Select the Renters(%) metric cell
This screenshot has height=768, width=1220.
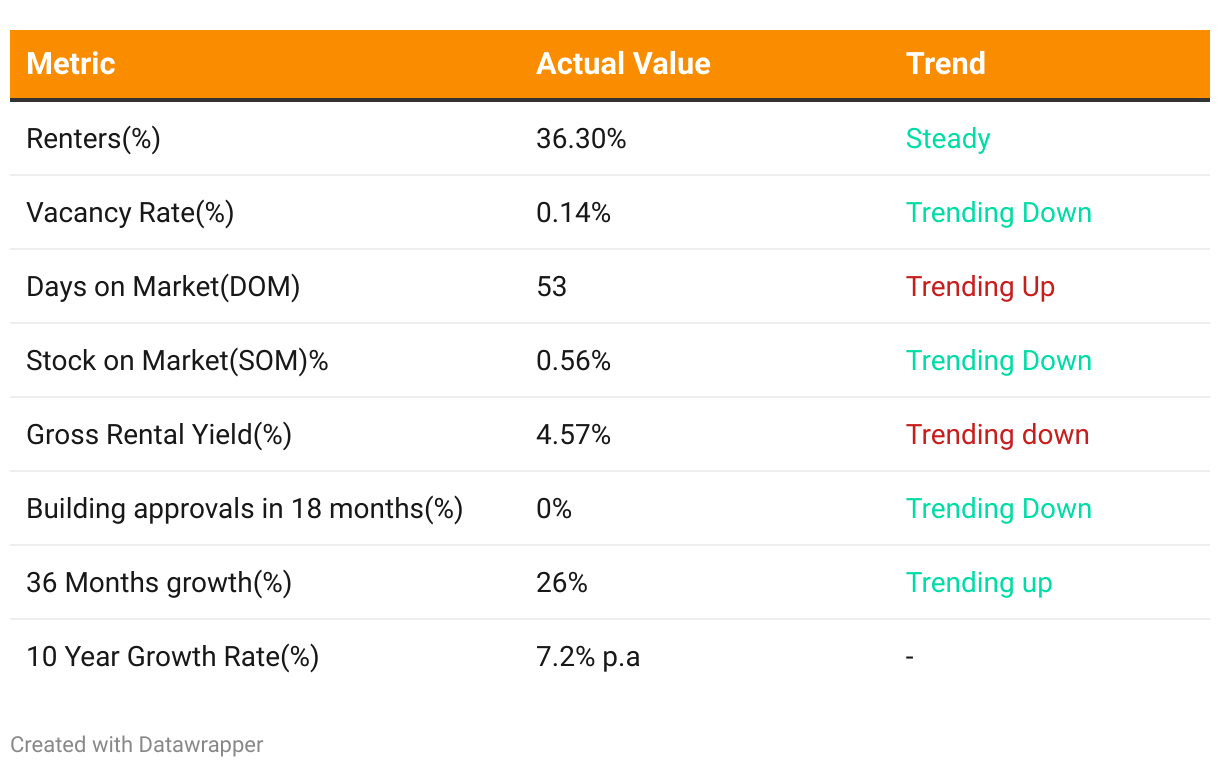93,139
